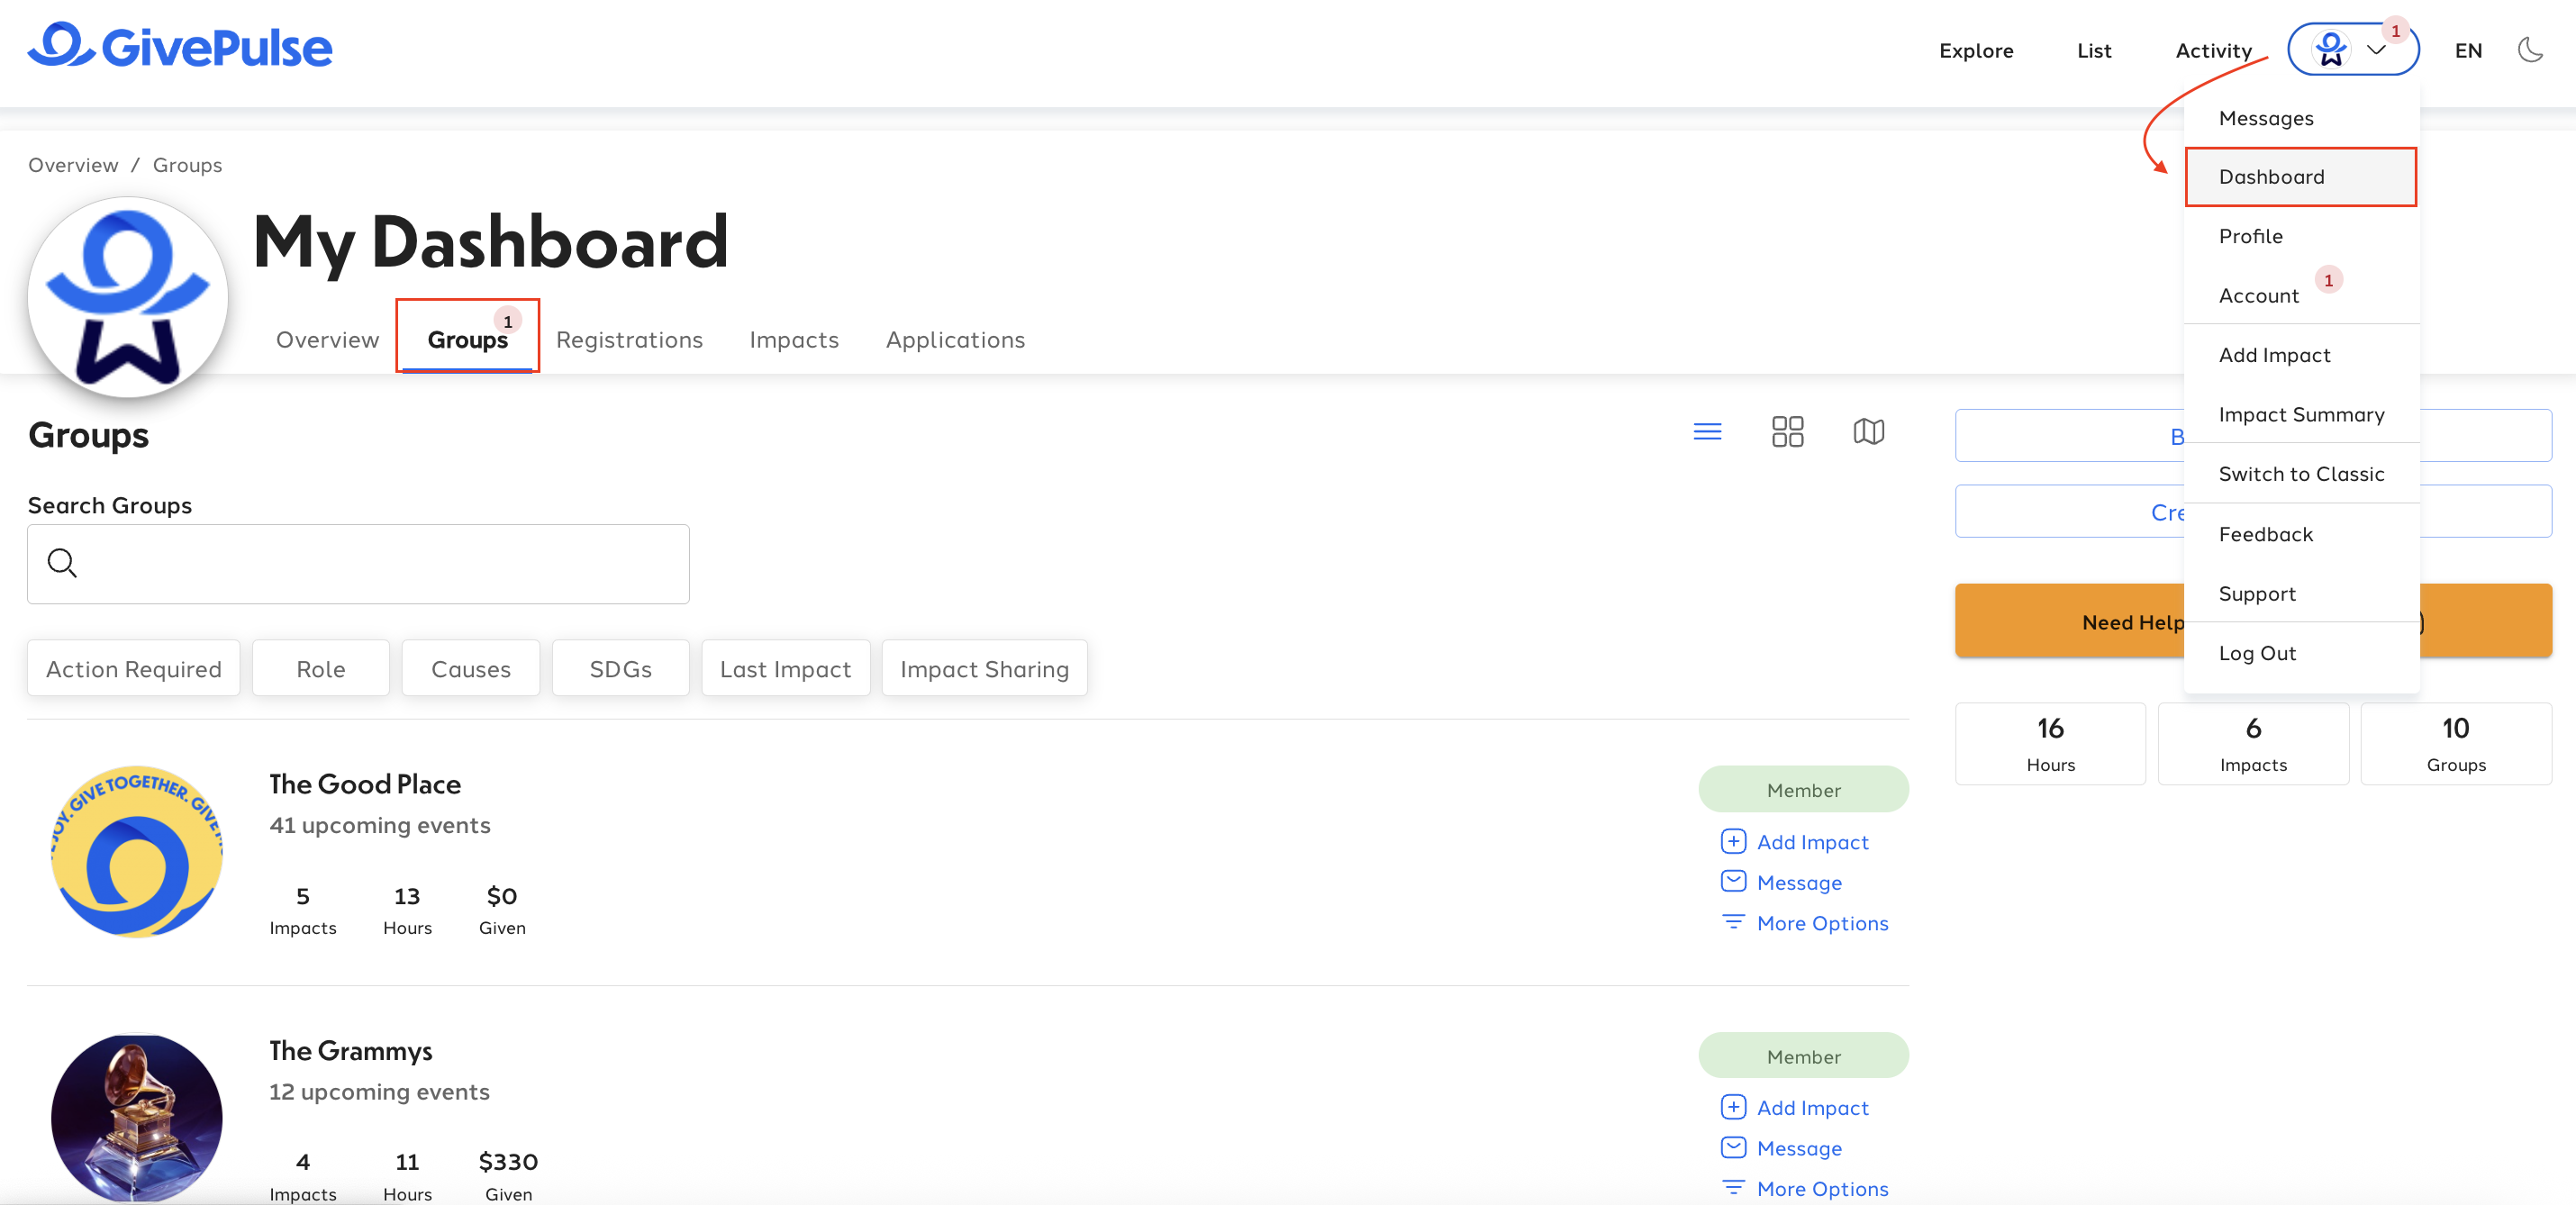Click Groups breadcrumb link
2576x1205 pixels.
(187, 165)
